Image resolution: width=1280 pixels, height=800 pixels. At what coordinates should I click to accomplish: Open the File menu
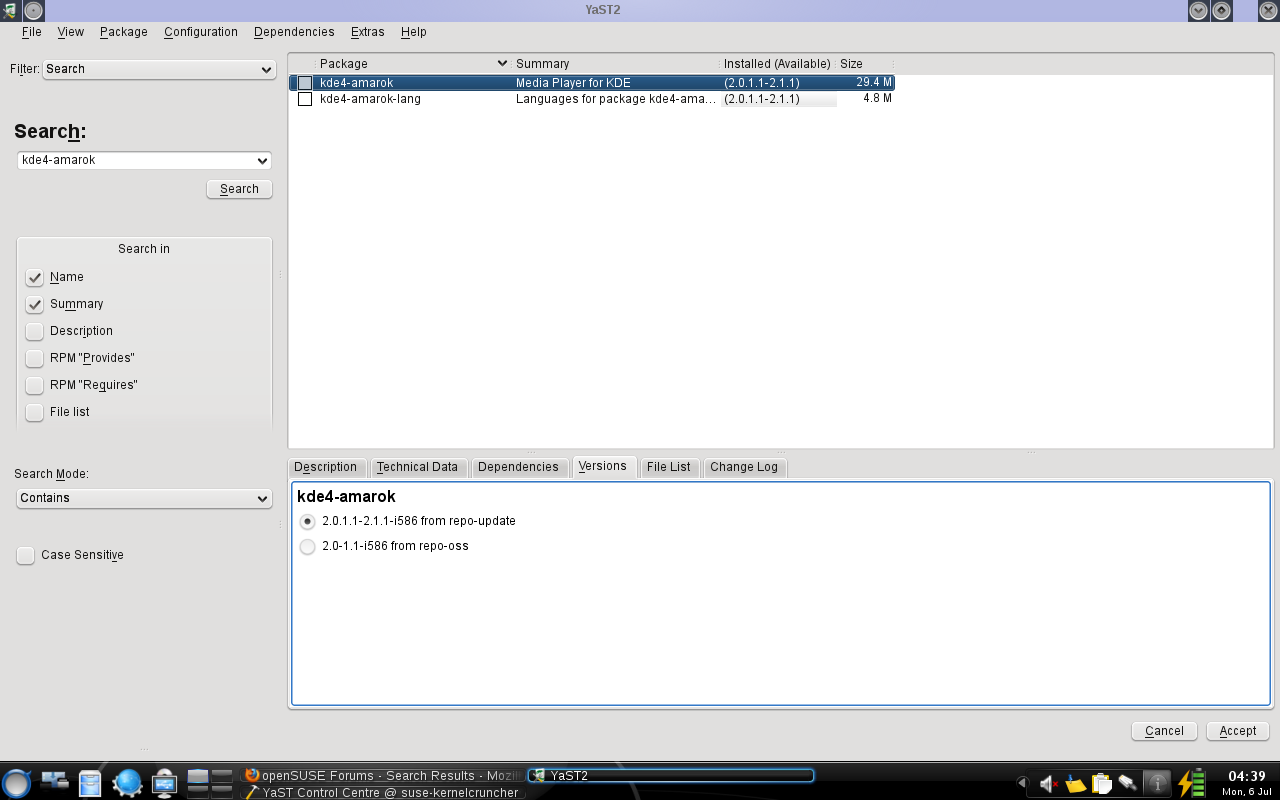pyautogui.click(x=32, y=32)
